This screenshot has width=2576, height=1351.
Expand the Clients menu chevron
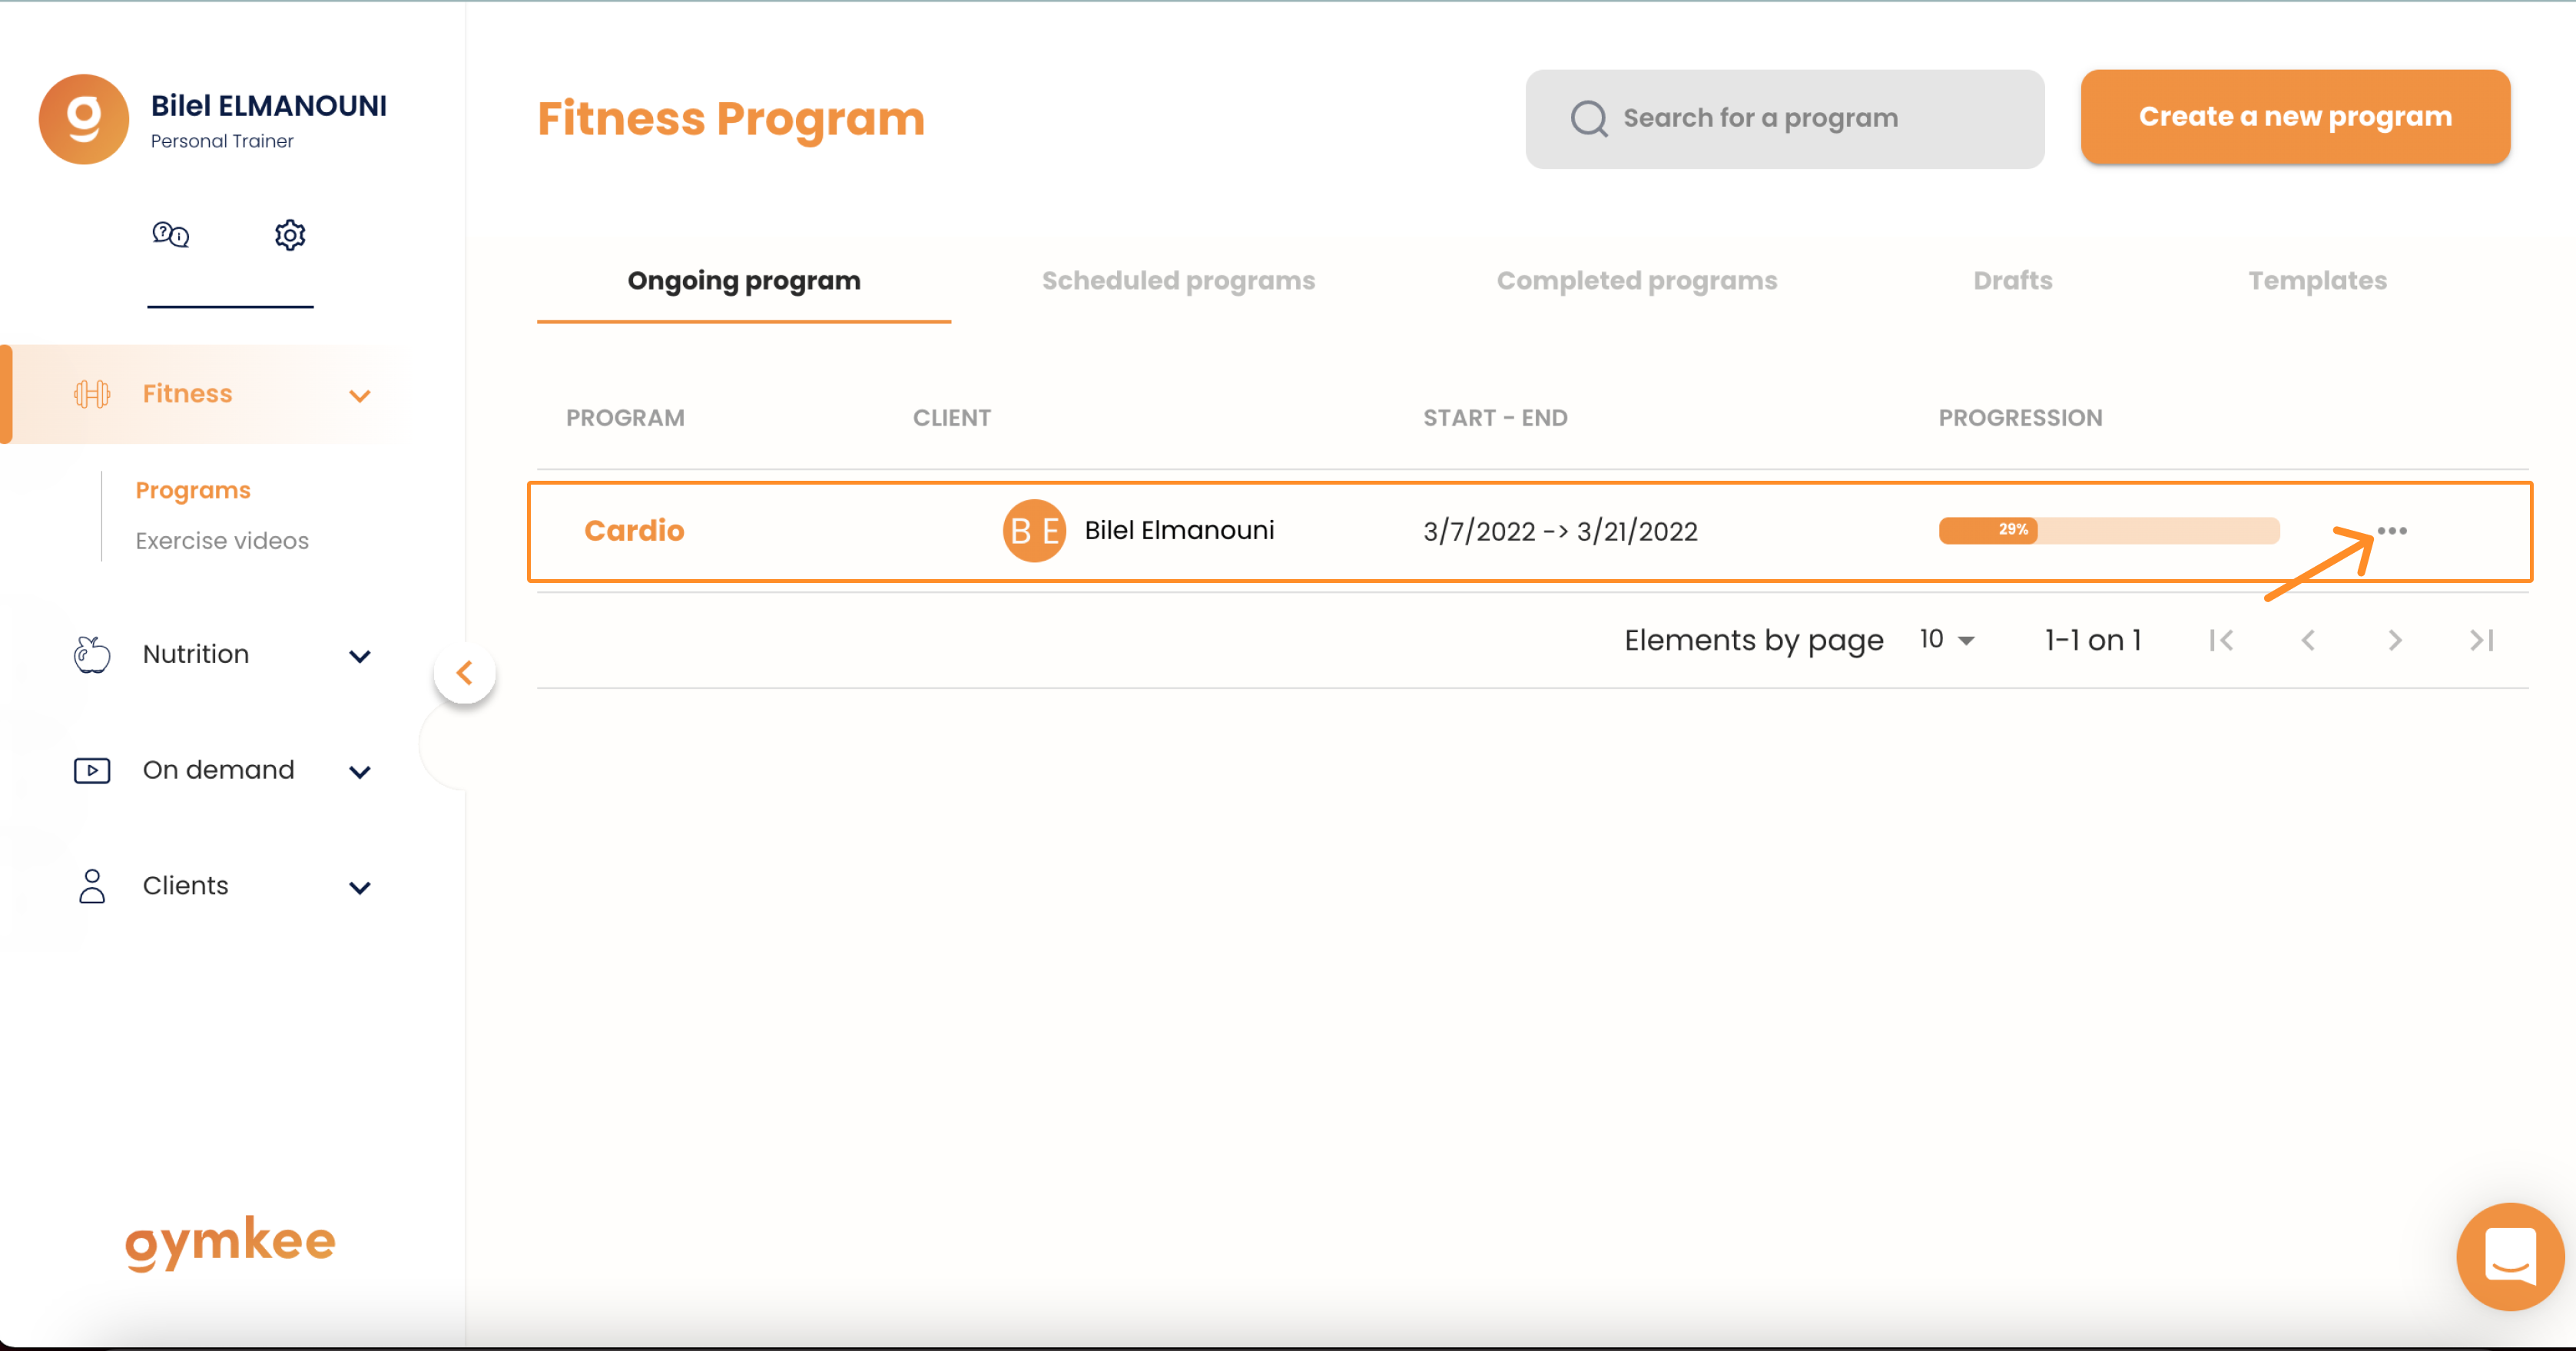pos(360,888)
